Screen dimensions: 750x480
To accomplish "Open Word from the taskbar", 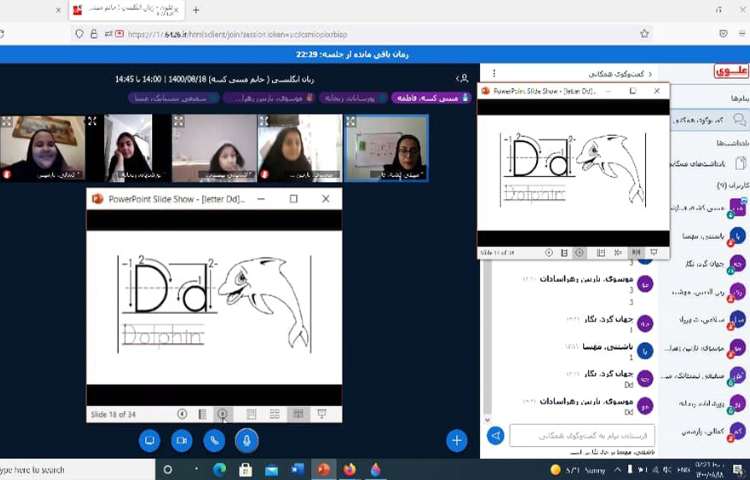I will tap(297, 469).
